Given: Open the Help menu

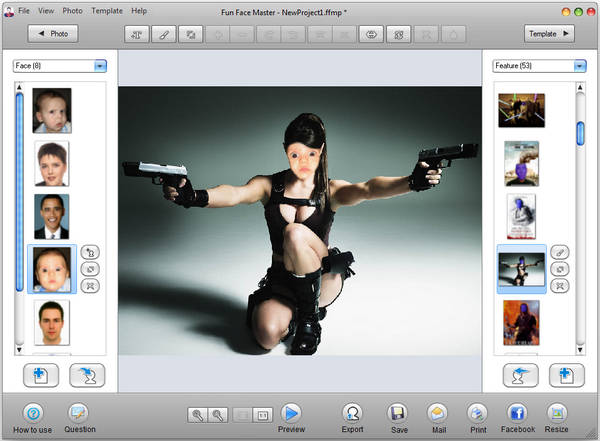Looking at the screenshot, I should coord(138,10).
